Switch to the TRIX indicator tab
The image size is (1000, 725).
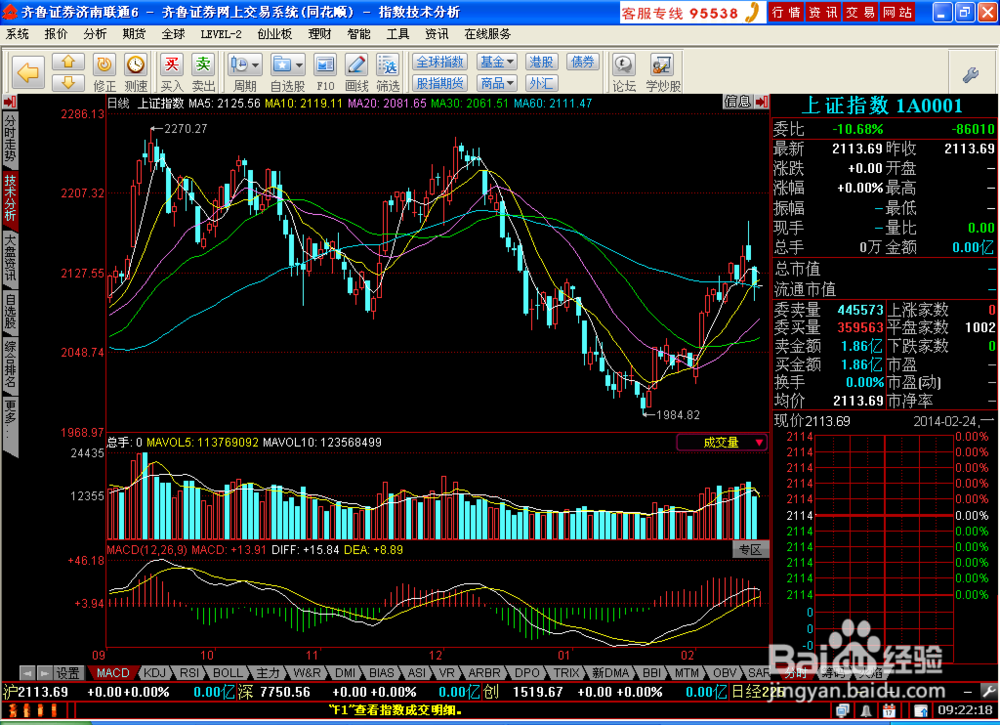click(566, 673)
